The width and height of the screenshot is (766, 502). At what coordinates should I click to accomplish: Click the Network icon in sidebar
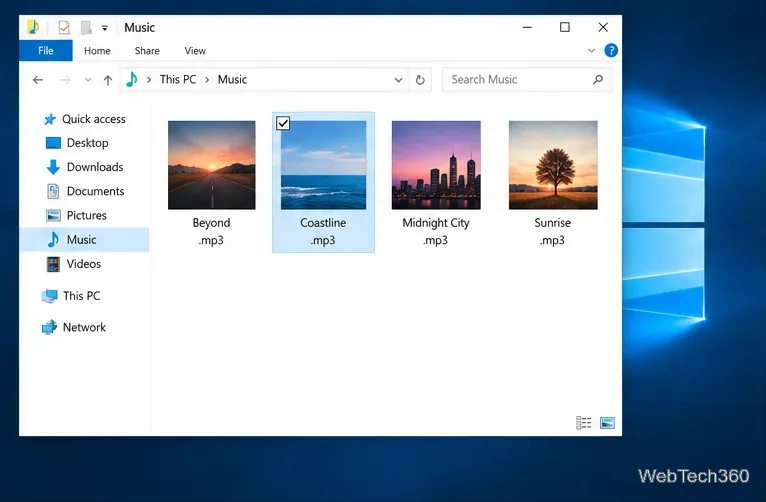coord(49,327)
